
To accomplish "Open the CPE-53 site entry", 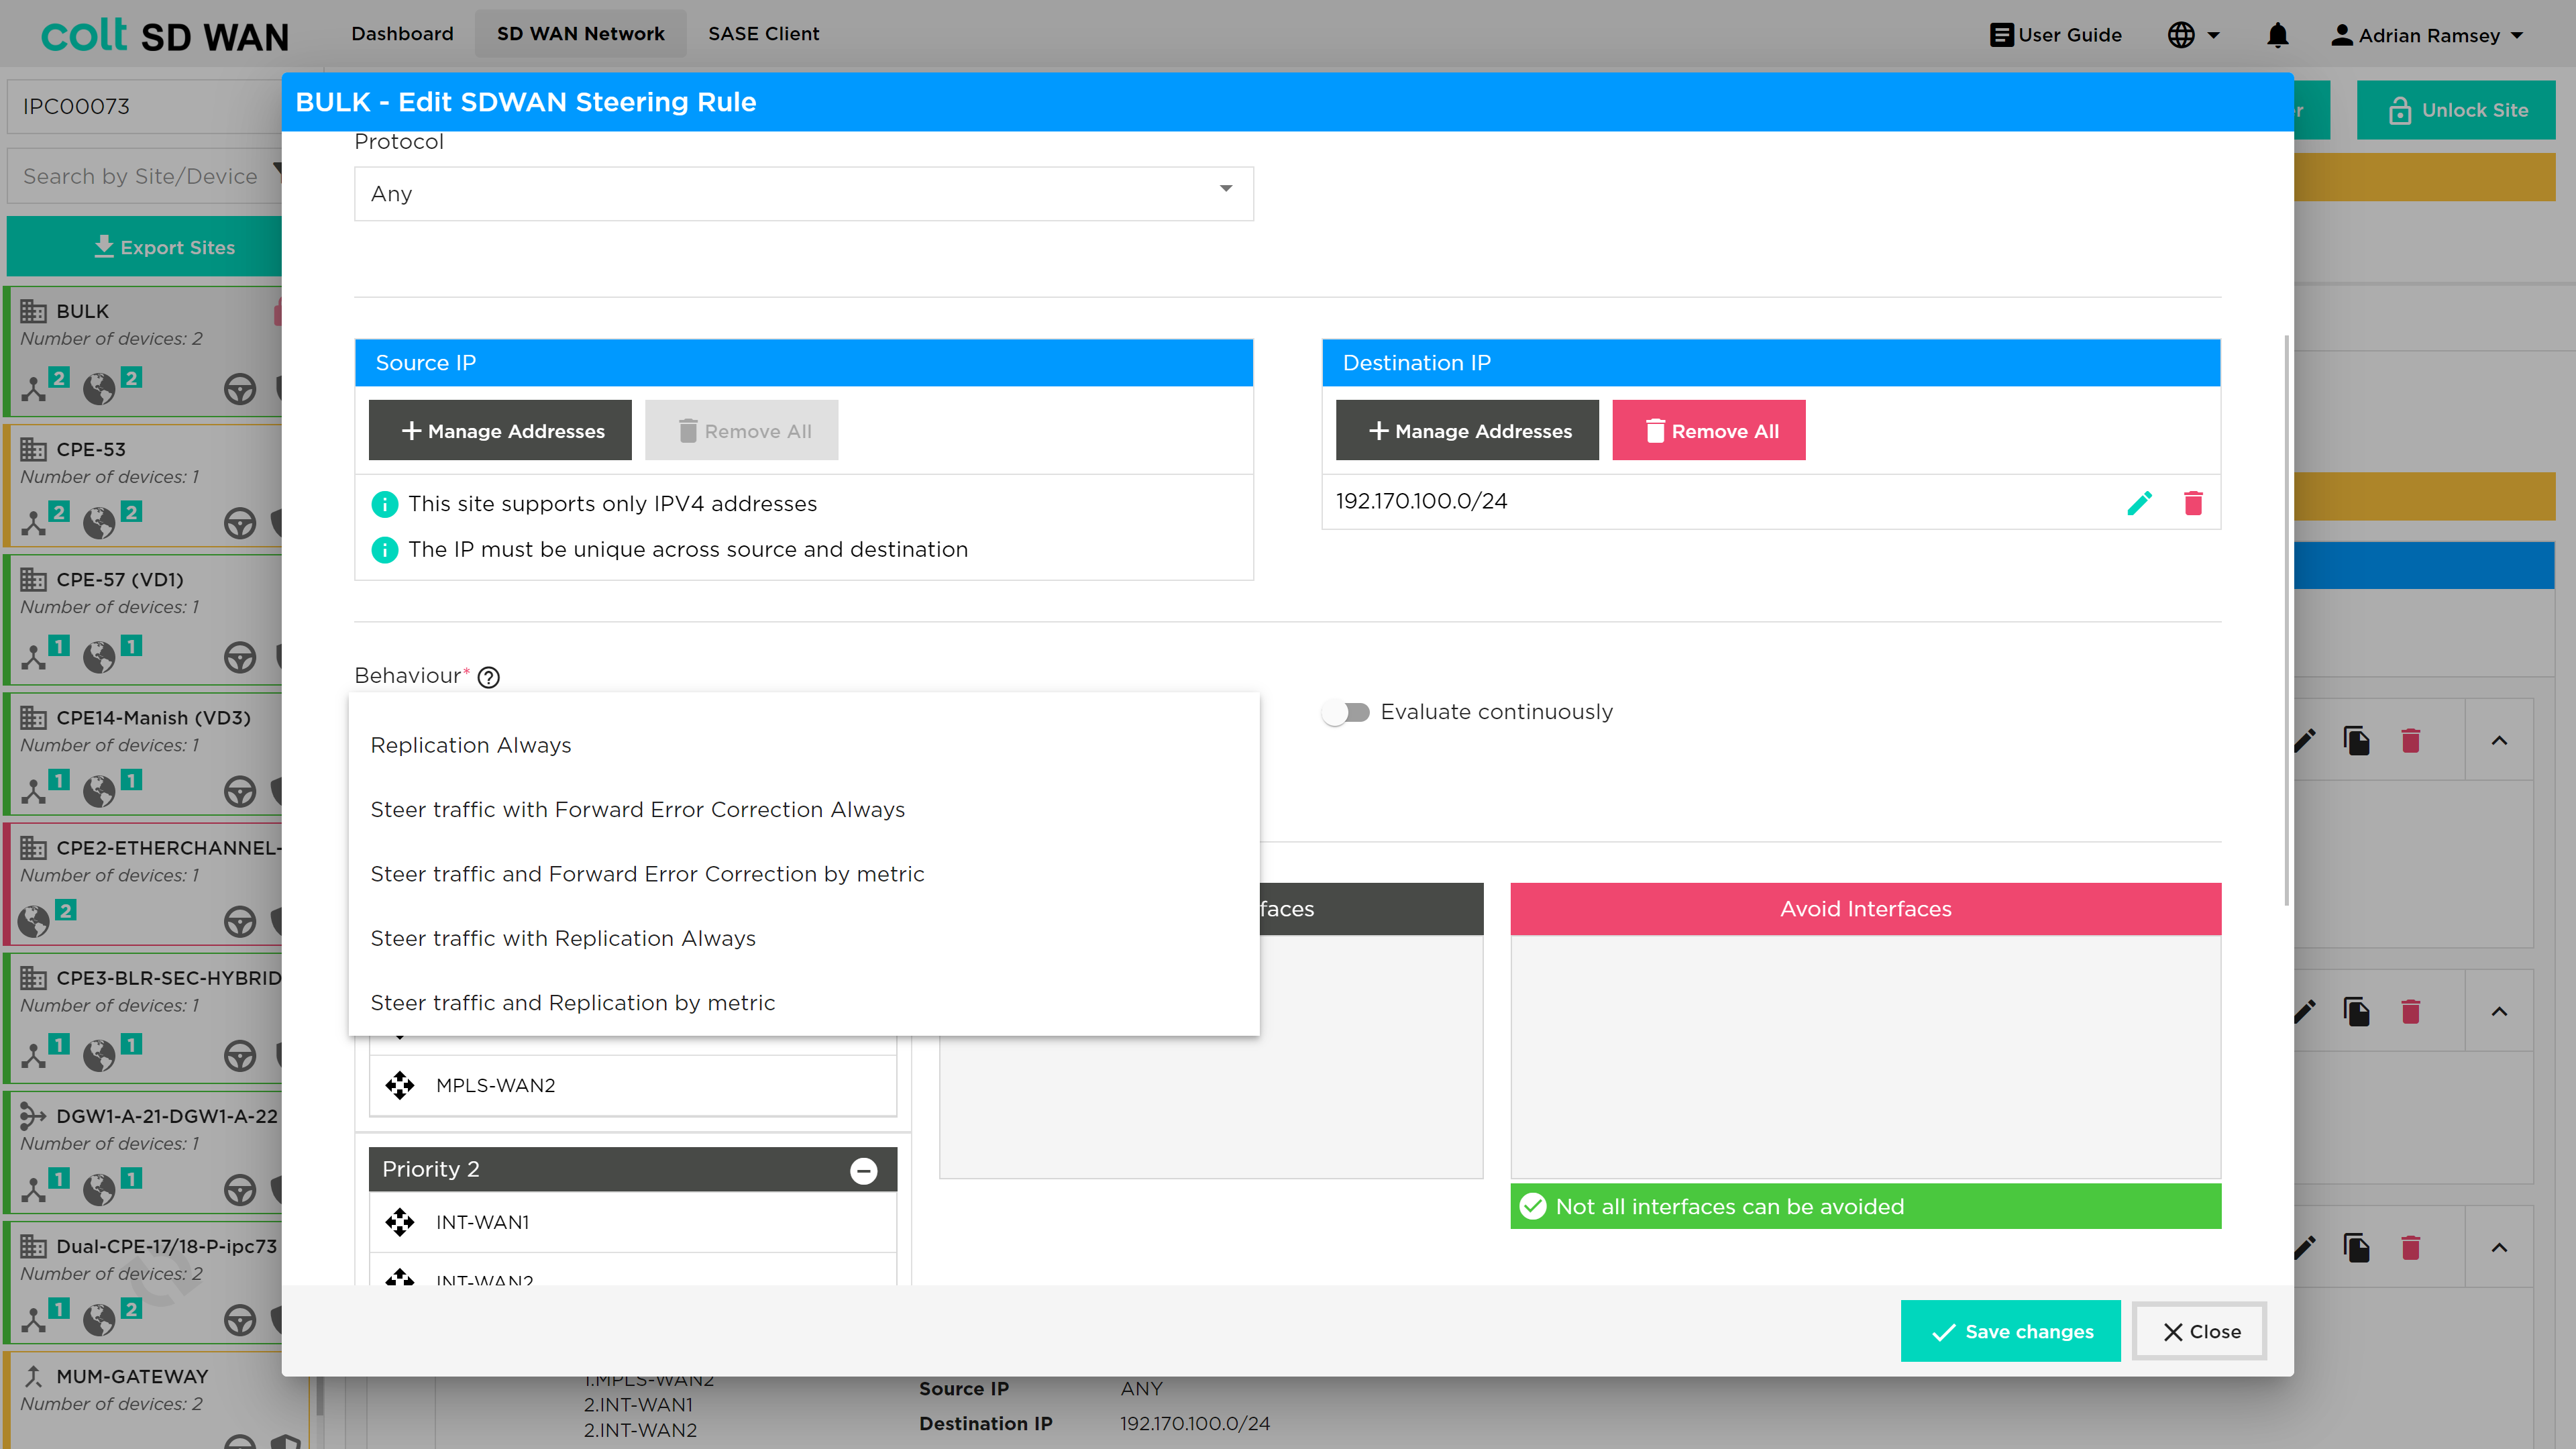I will (143, 486).
